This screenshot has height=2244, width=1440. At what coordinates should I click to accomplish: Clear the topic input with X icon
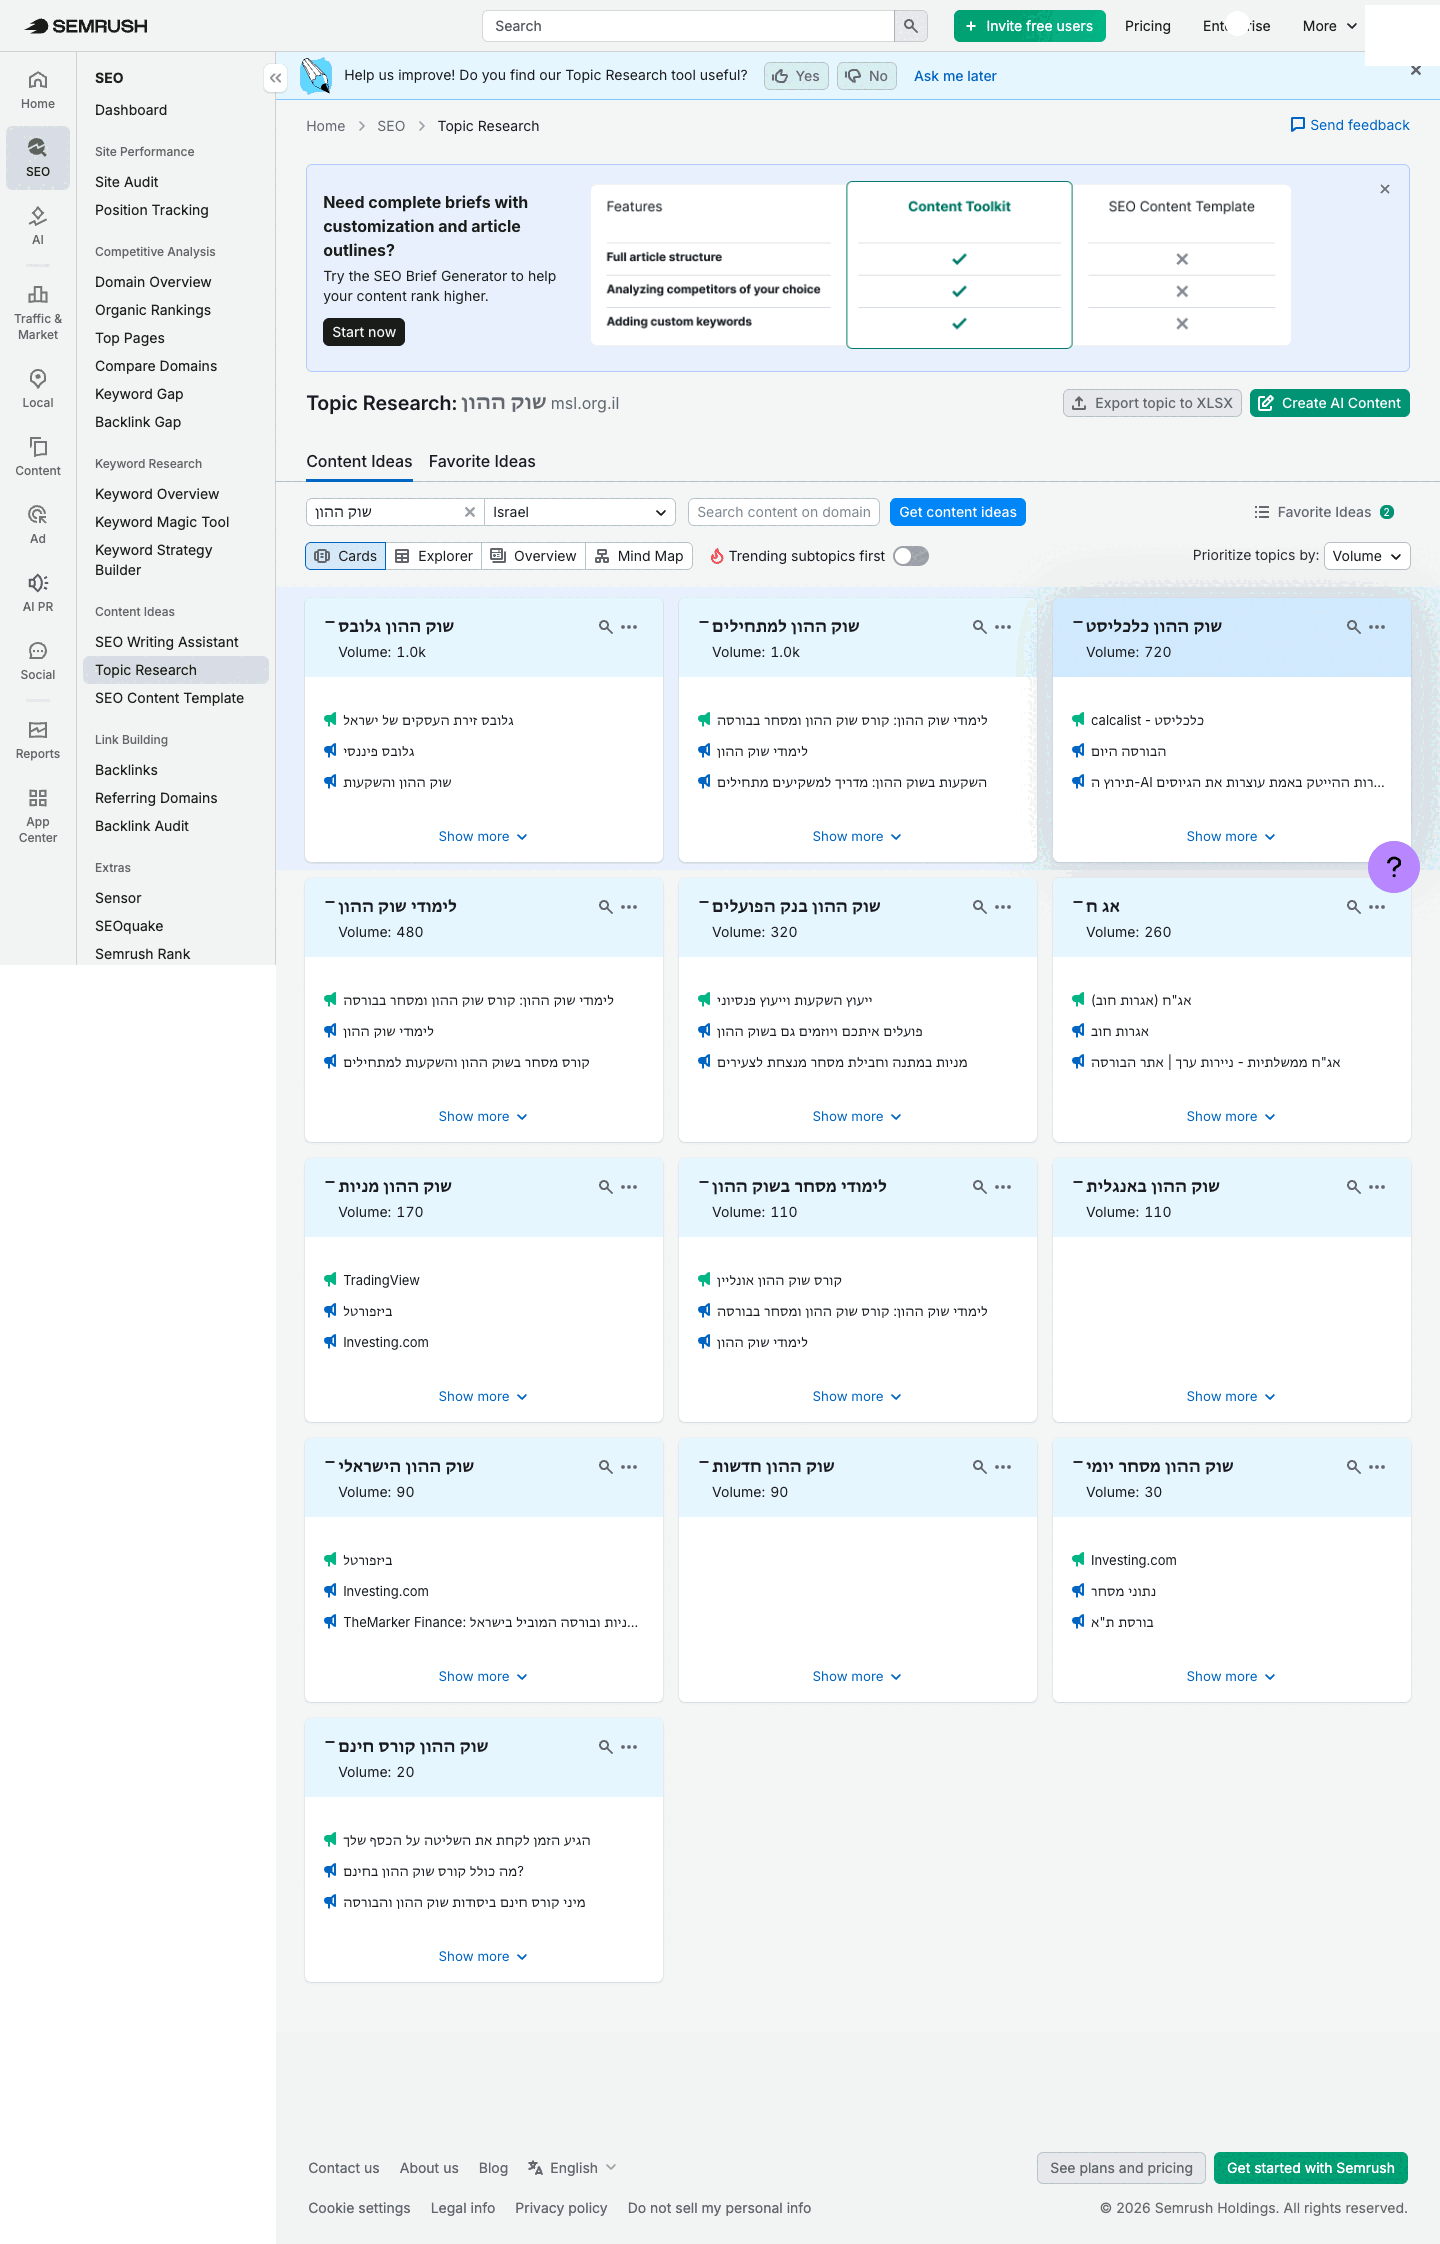(x=470, y=512)
